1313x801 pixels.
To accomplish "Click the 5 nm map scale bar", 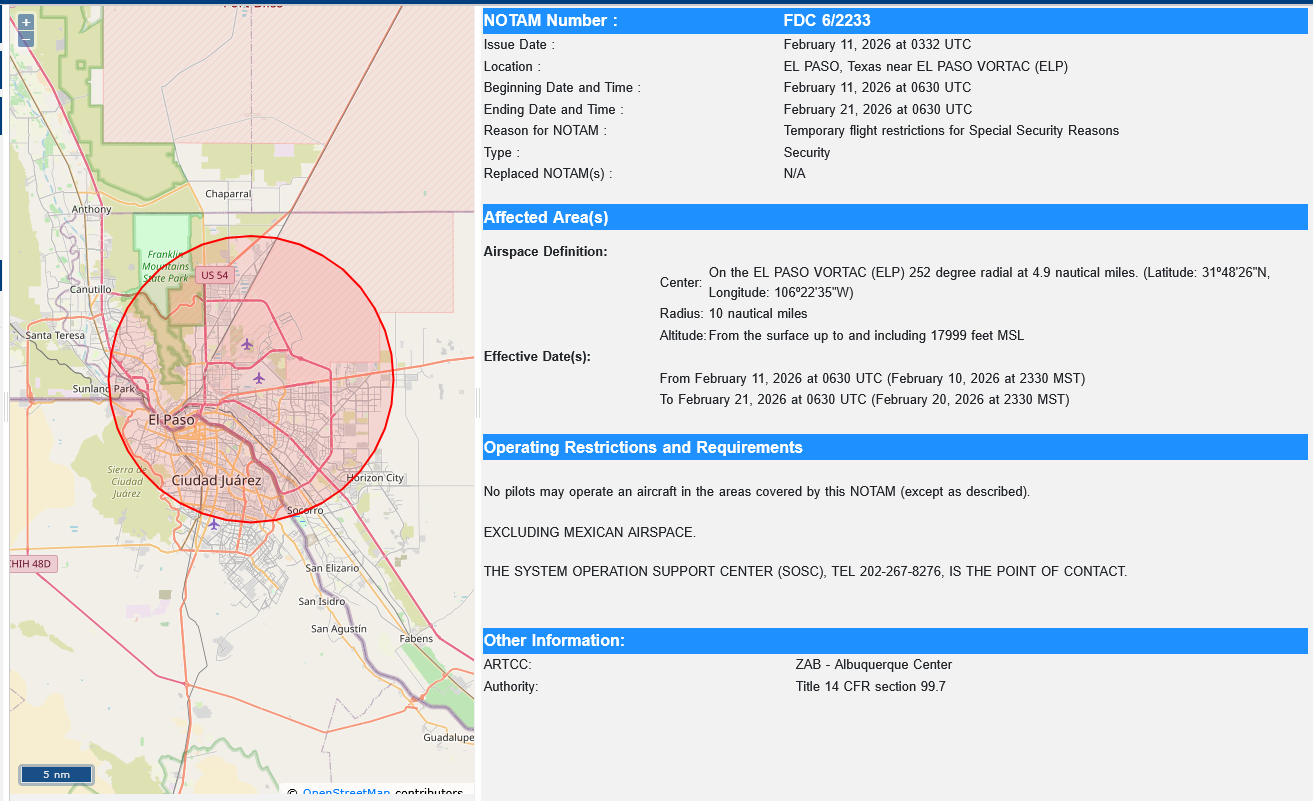I will (x=56, y=774).
